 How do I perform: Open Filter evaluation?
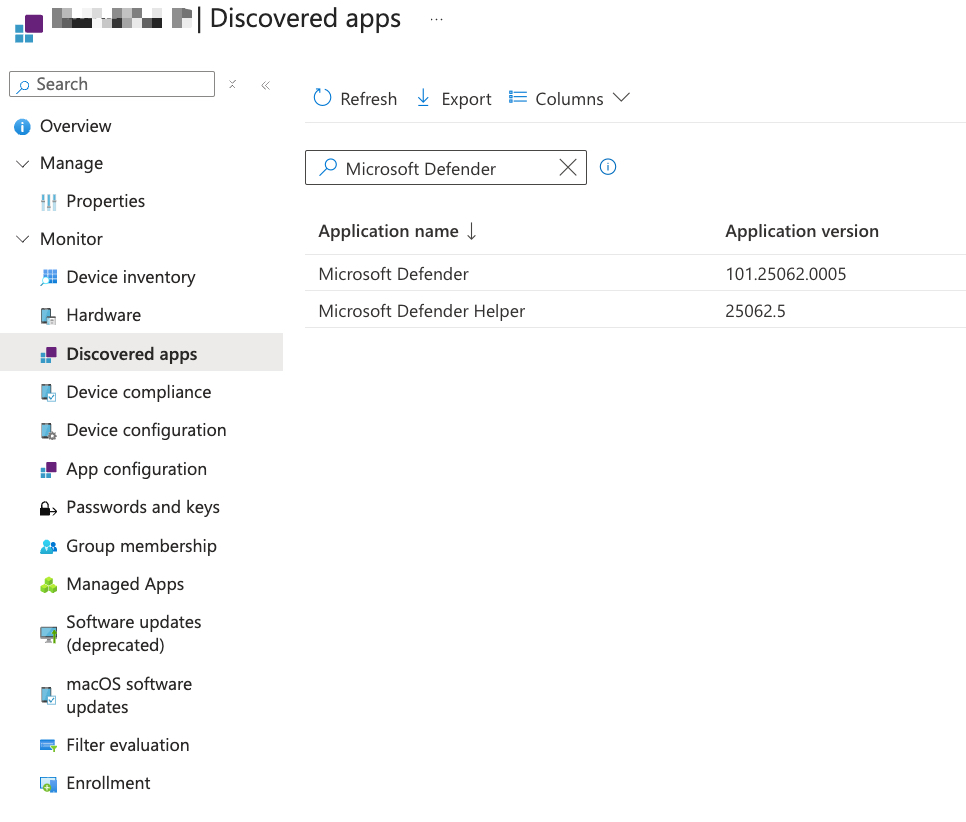coord(128,745)
